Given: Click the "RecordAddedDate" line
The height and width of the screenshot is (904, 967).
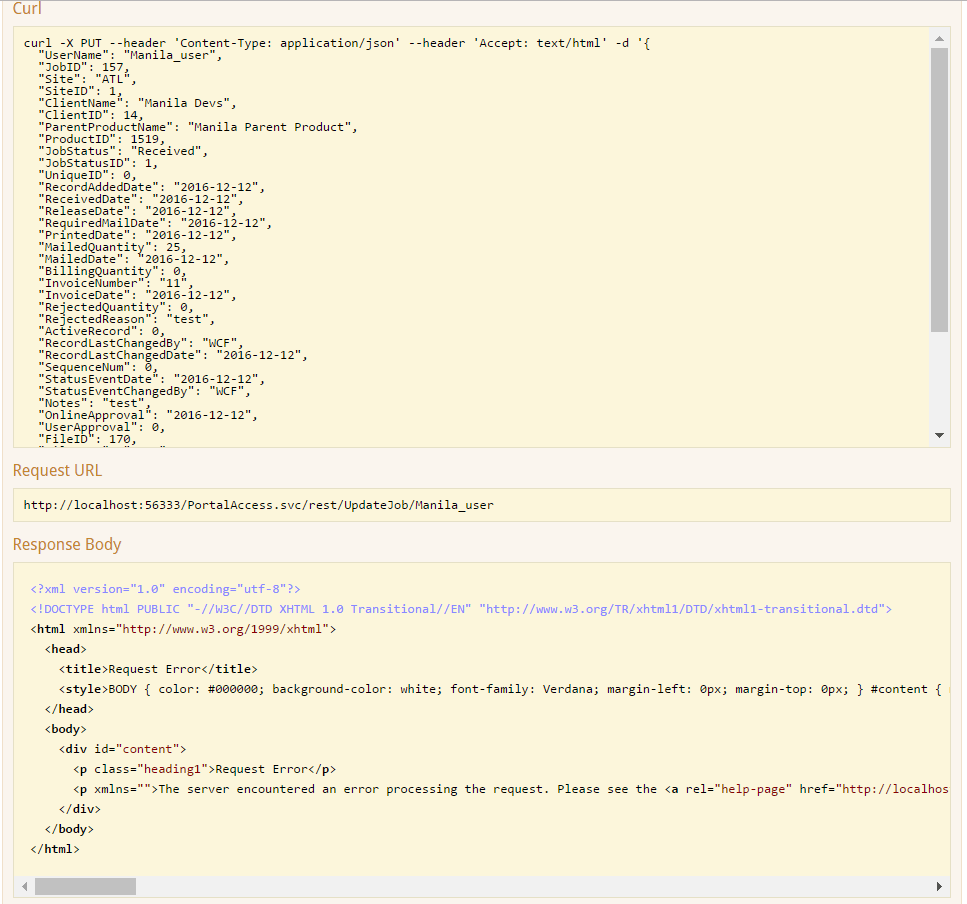Looking at the screenshot, I should click(x=151, y=187).
